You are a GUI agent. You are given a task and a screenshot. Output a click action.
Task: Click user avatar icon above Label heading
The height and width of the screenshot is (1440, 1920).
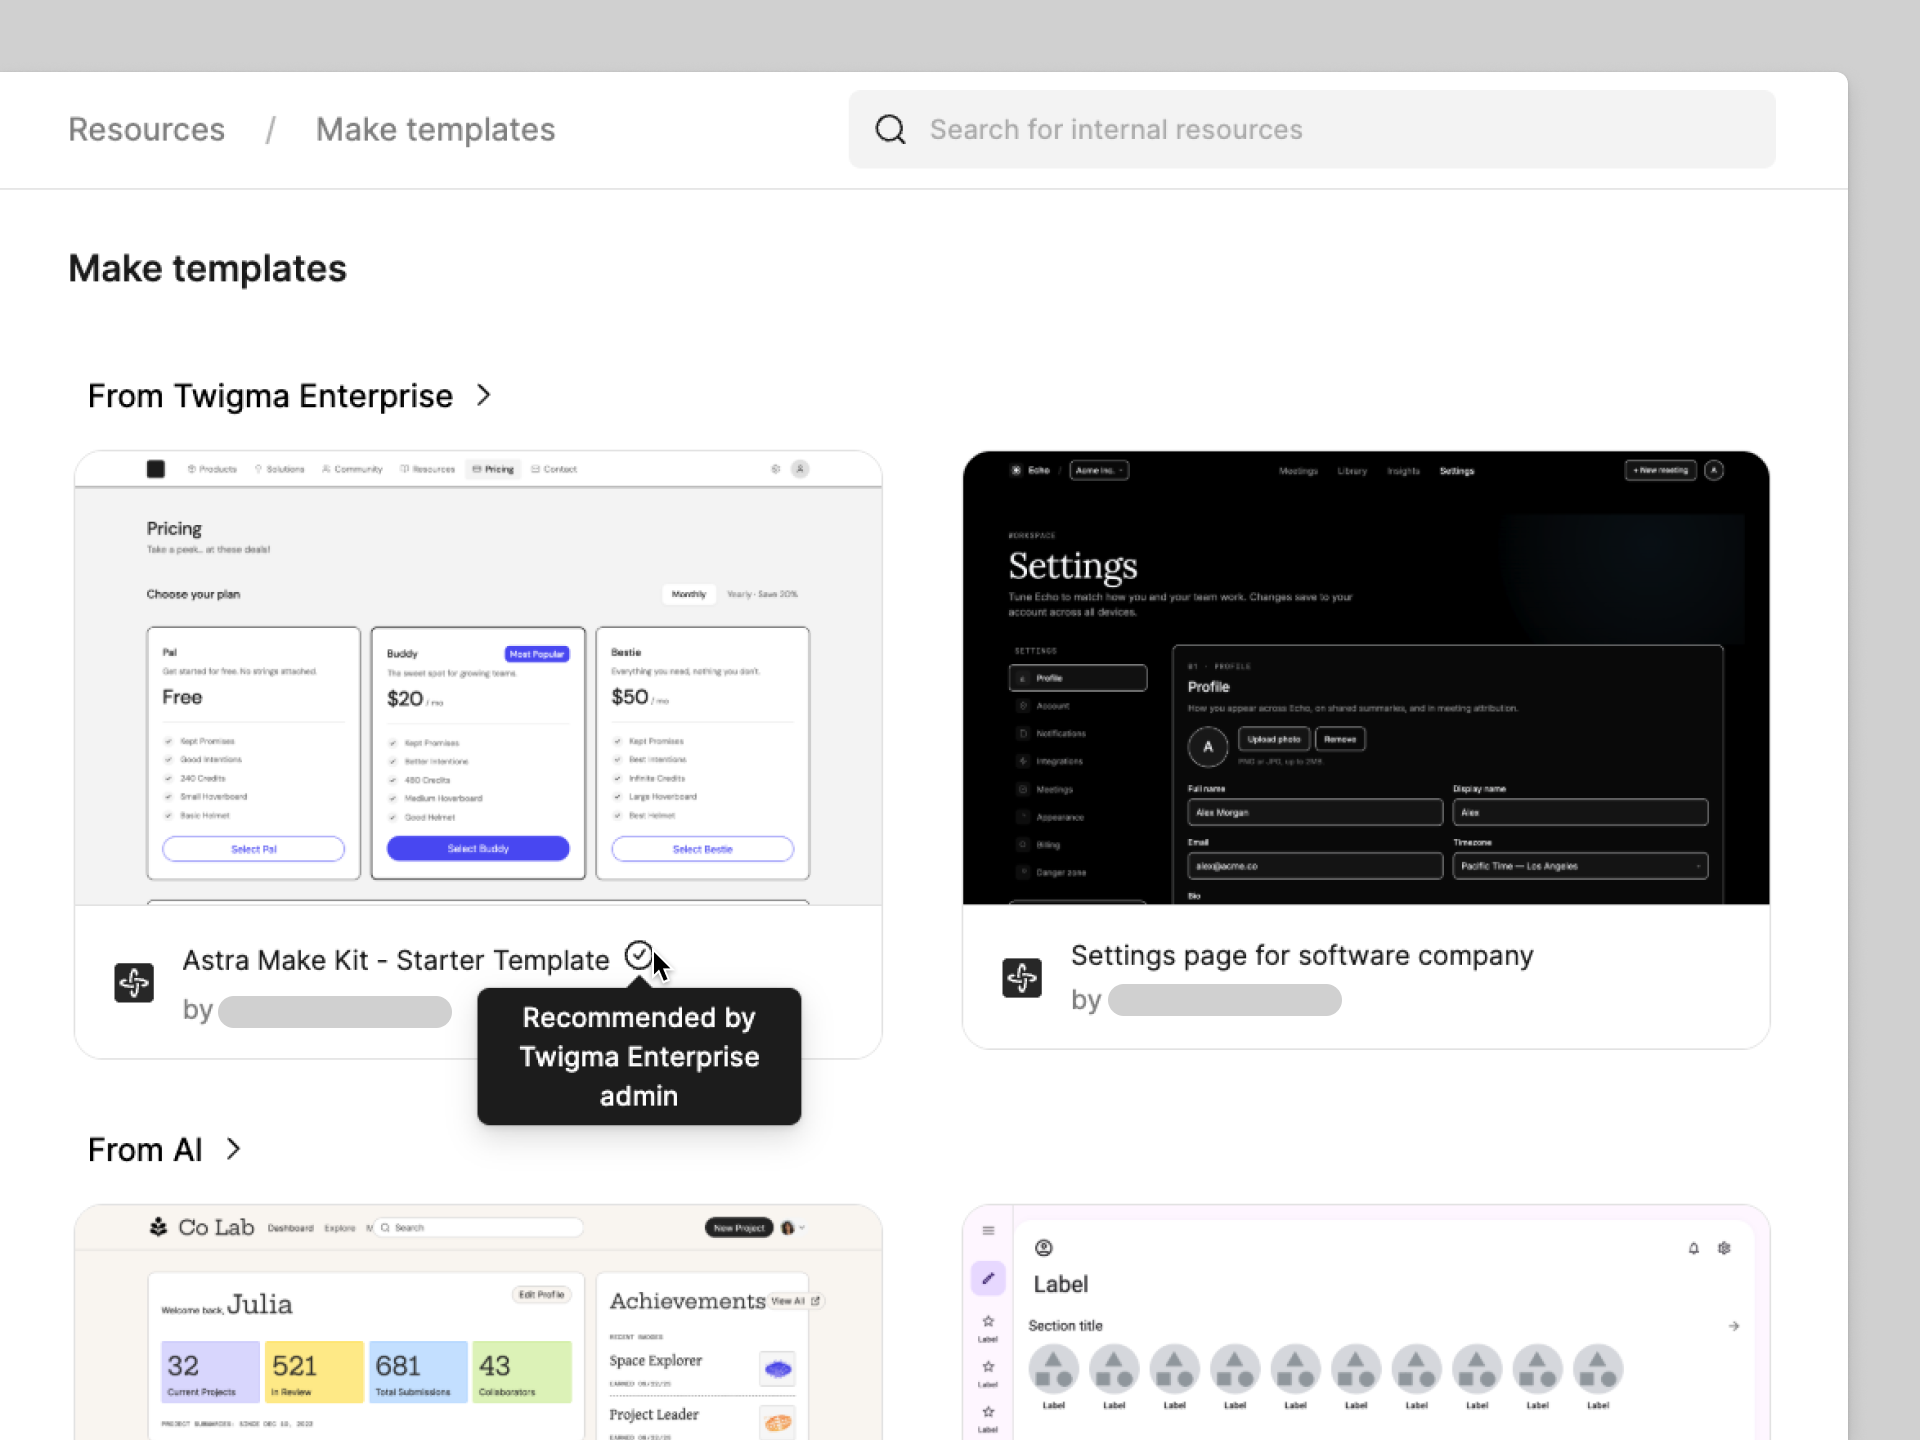pyautogui.click(x=1043, y=1247)
